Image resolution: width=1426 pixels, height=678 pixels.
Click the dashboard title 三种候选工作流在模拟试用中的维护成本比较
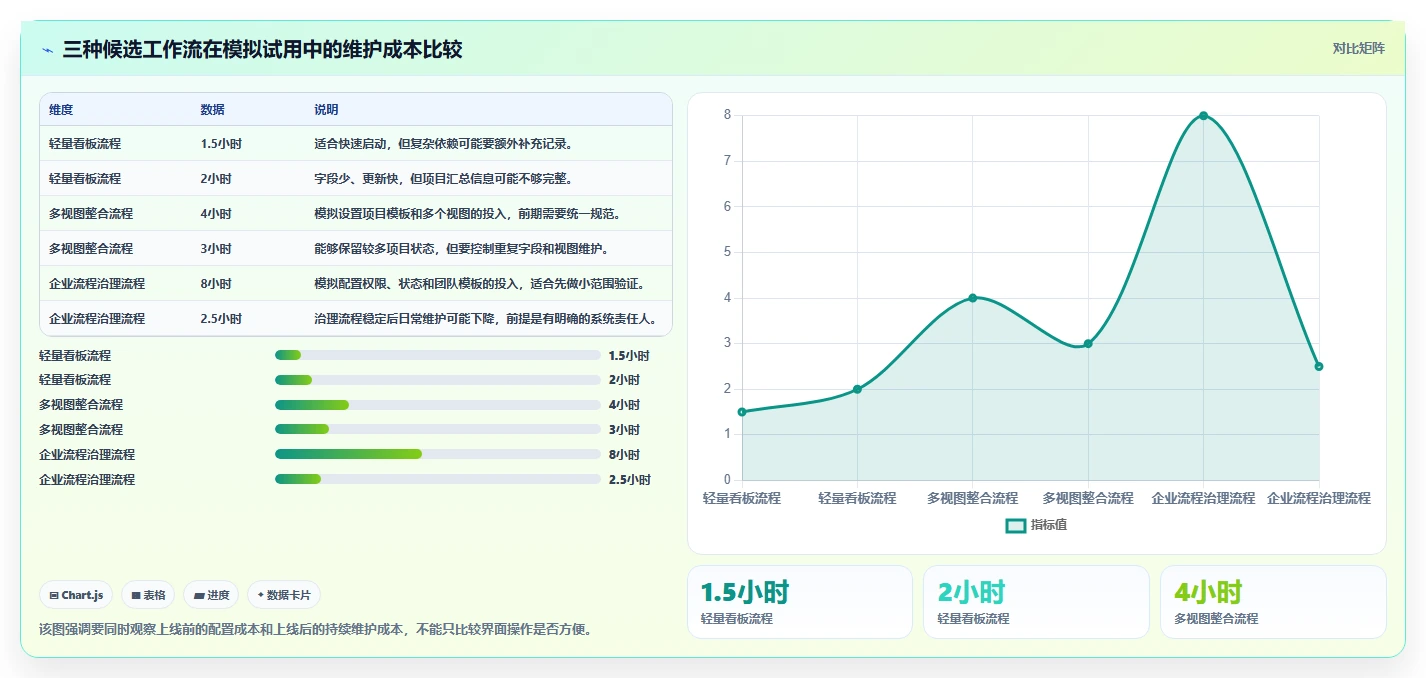262,50
